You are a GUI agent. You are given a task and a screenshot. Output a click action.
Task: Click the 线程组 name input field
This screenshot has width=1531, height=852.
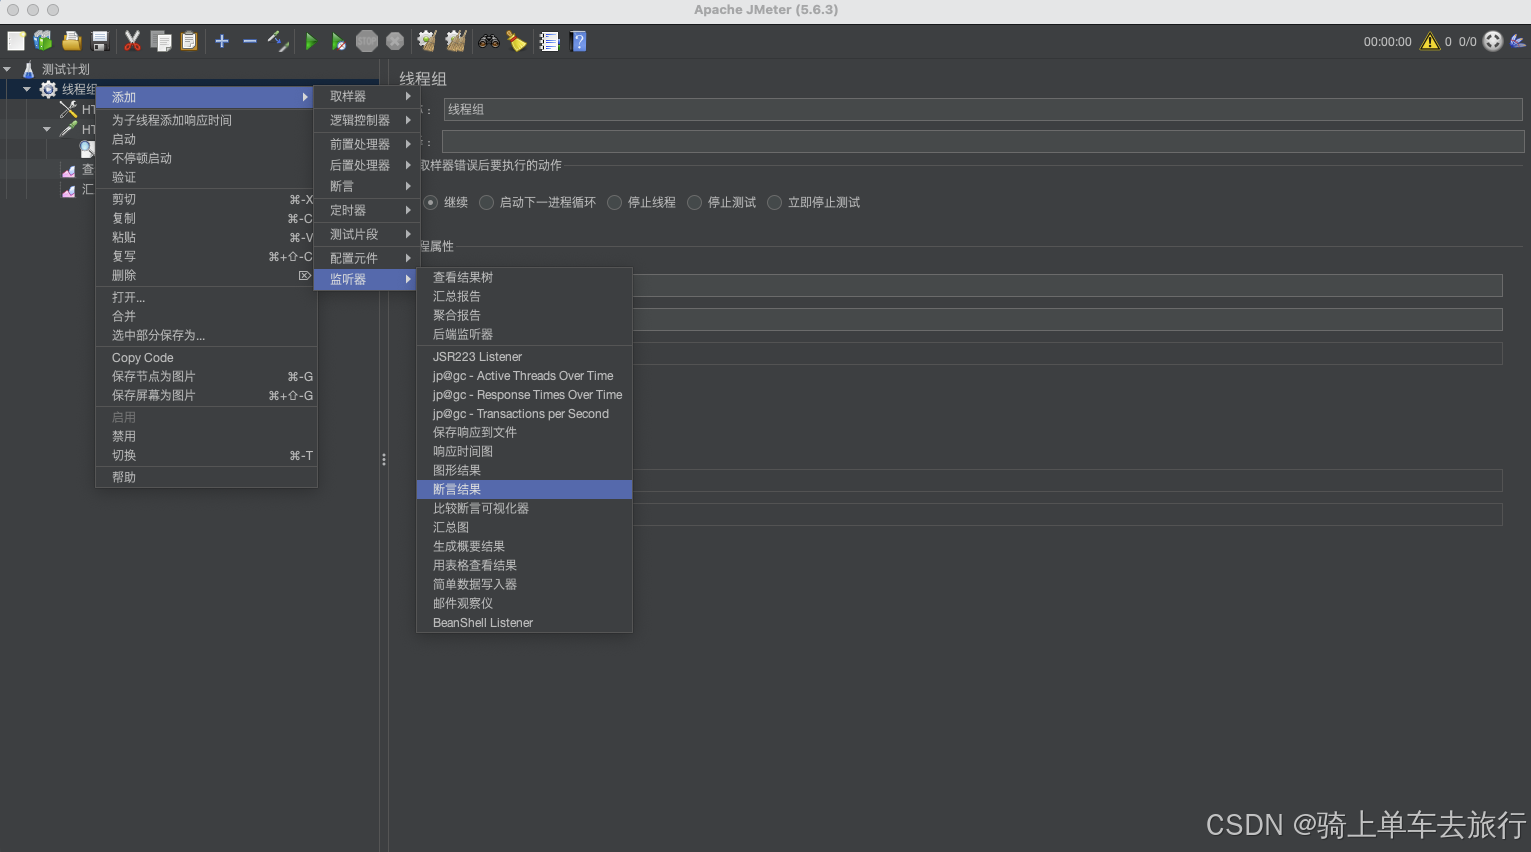click(980, 109)
